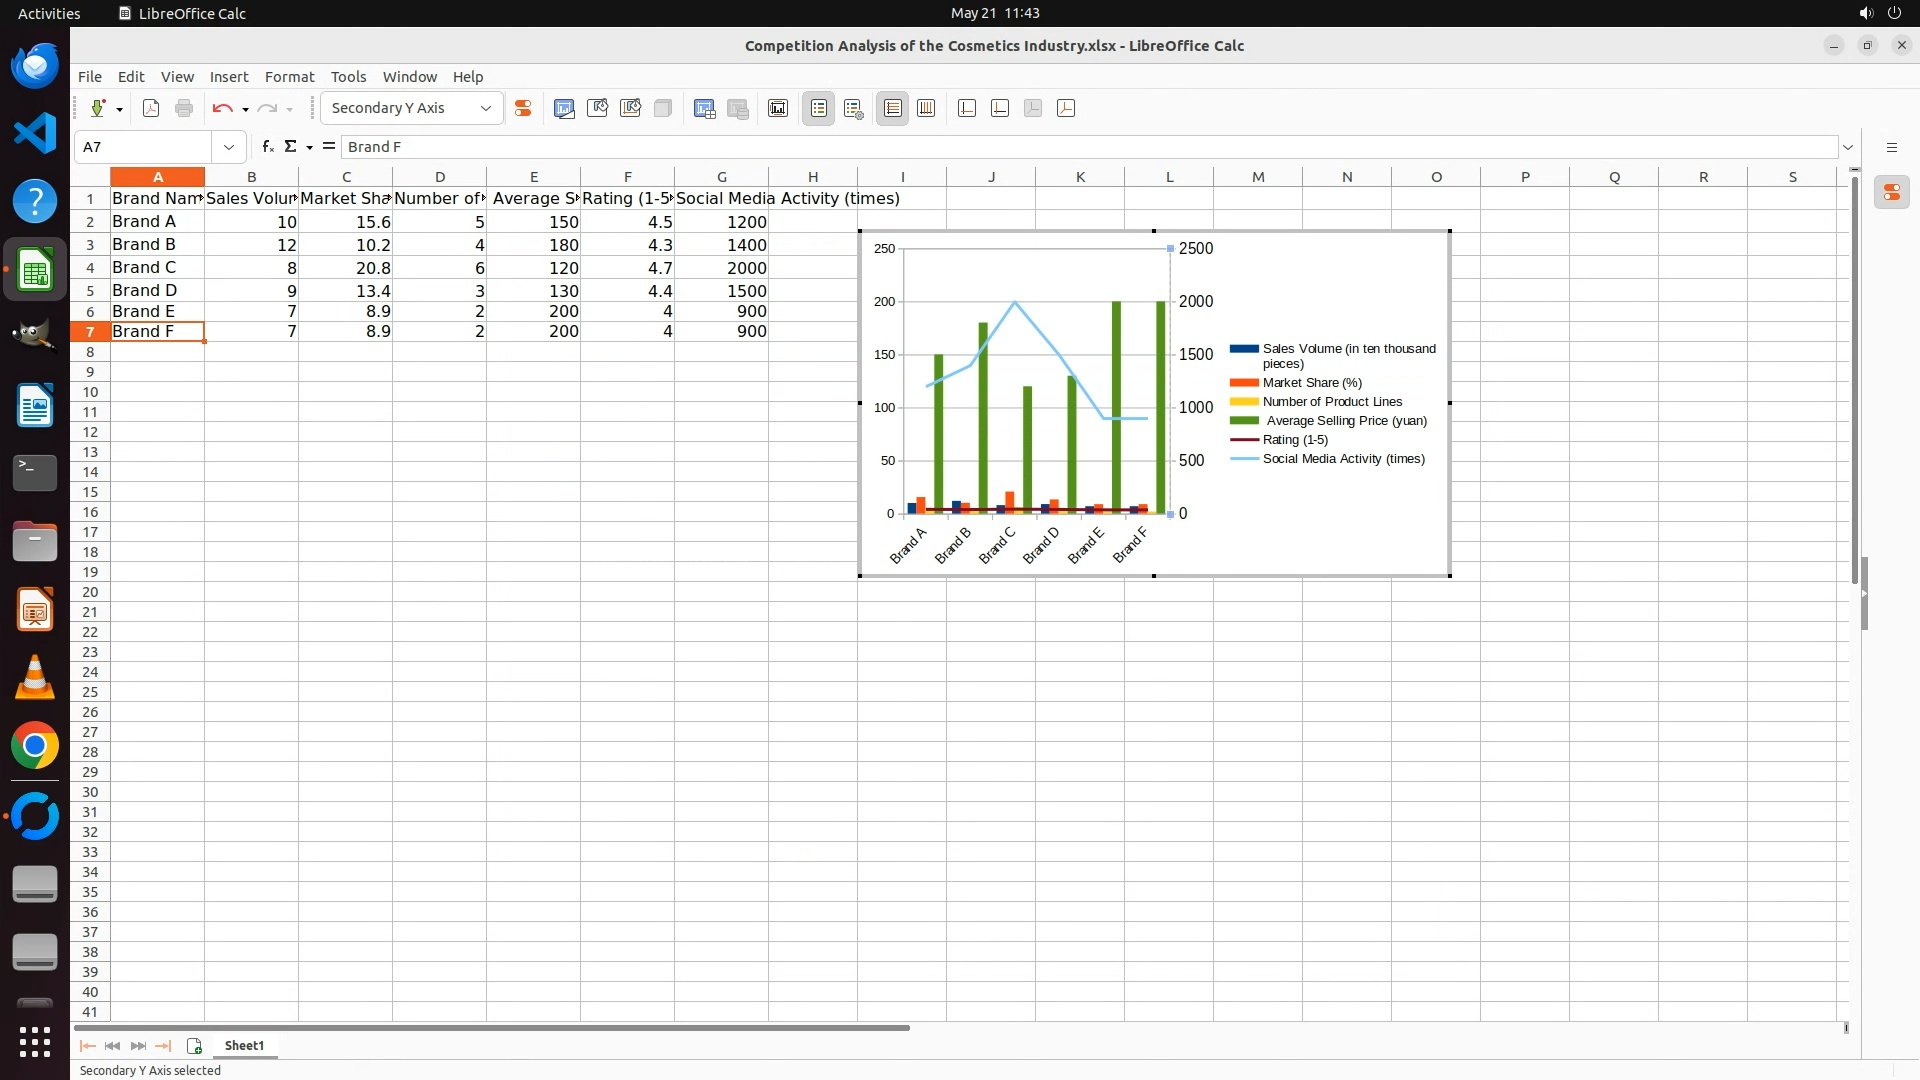
Task: Select the Sheet1 tab
Action: [x=244, y=1045]
